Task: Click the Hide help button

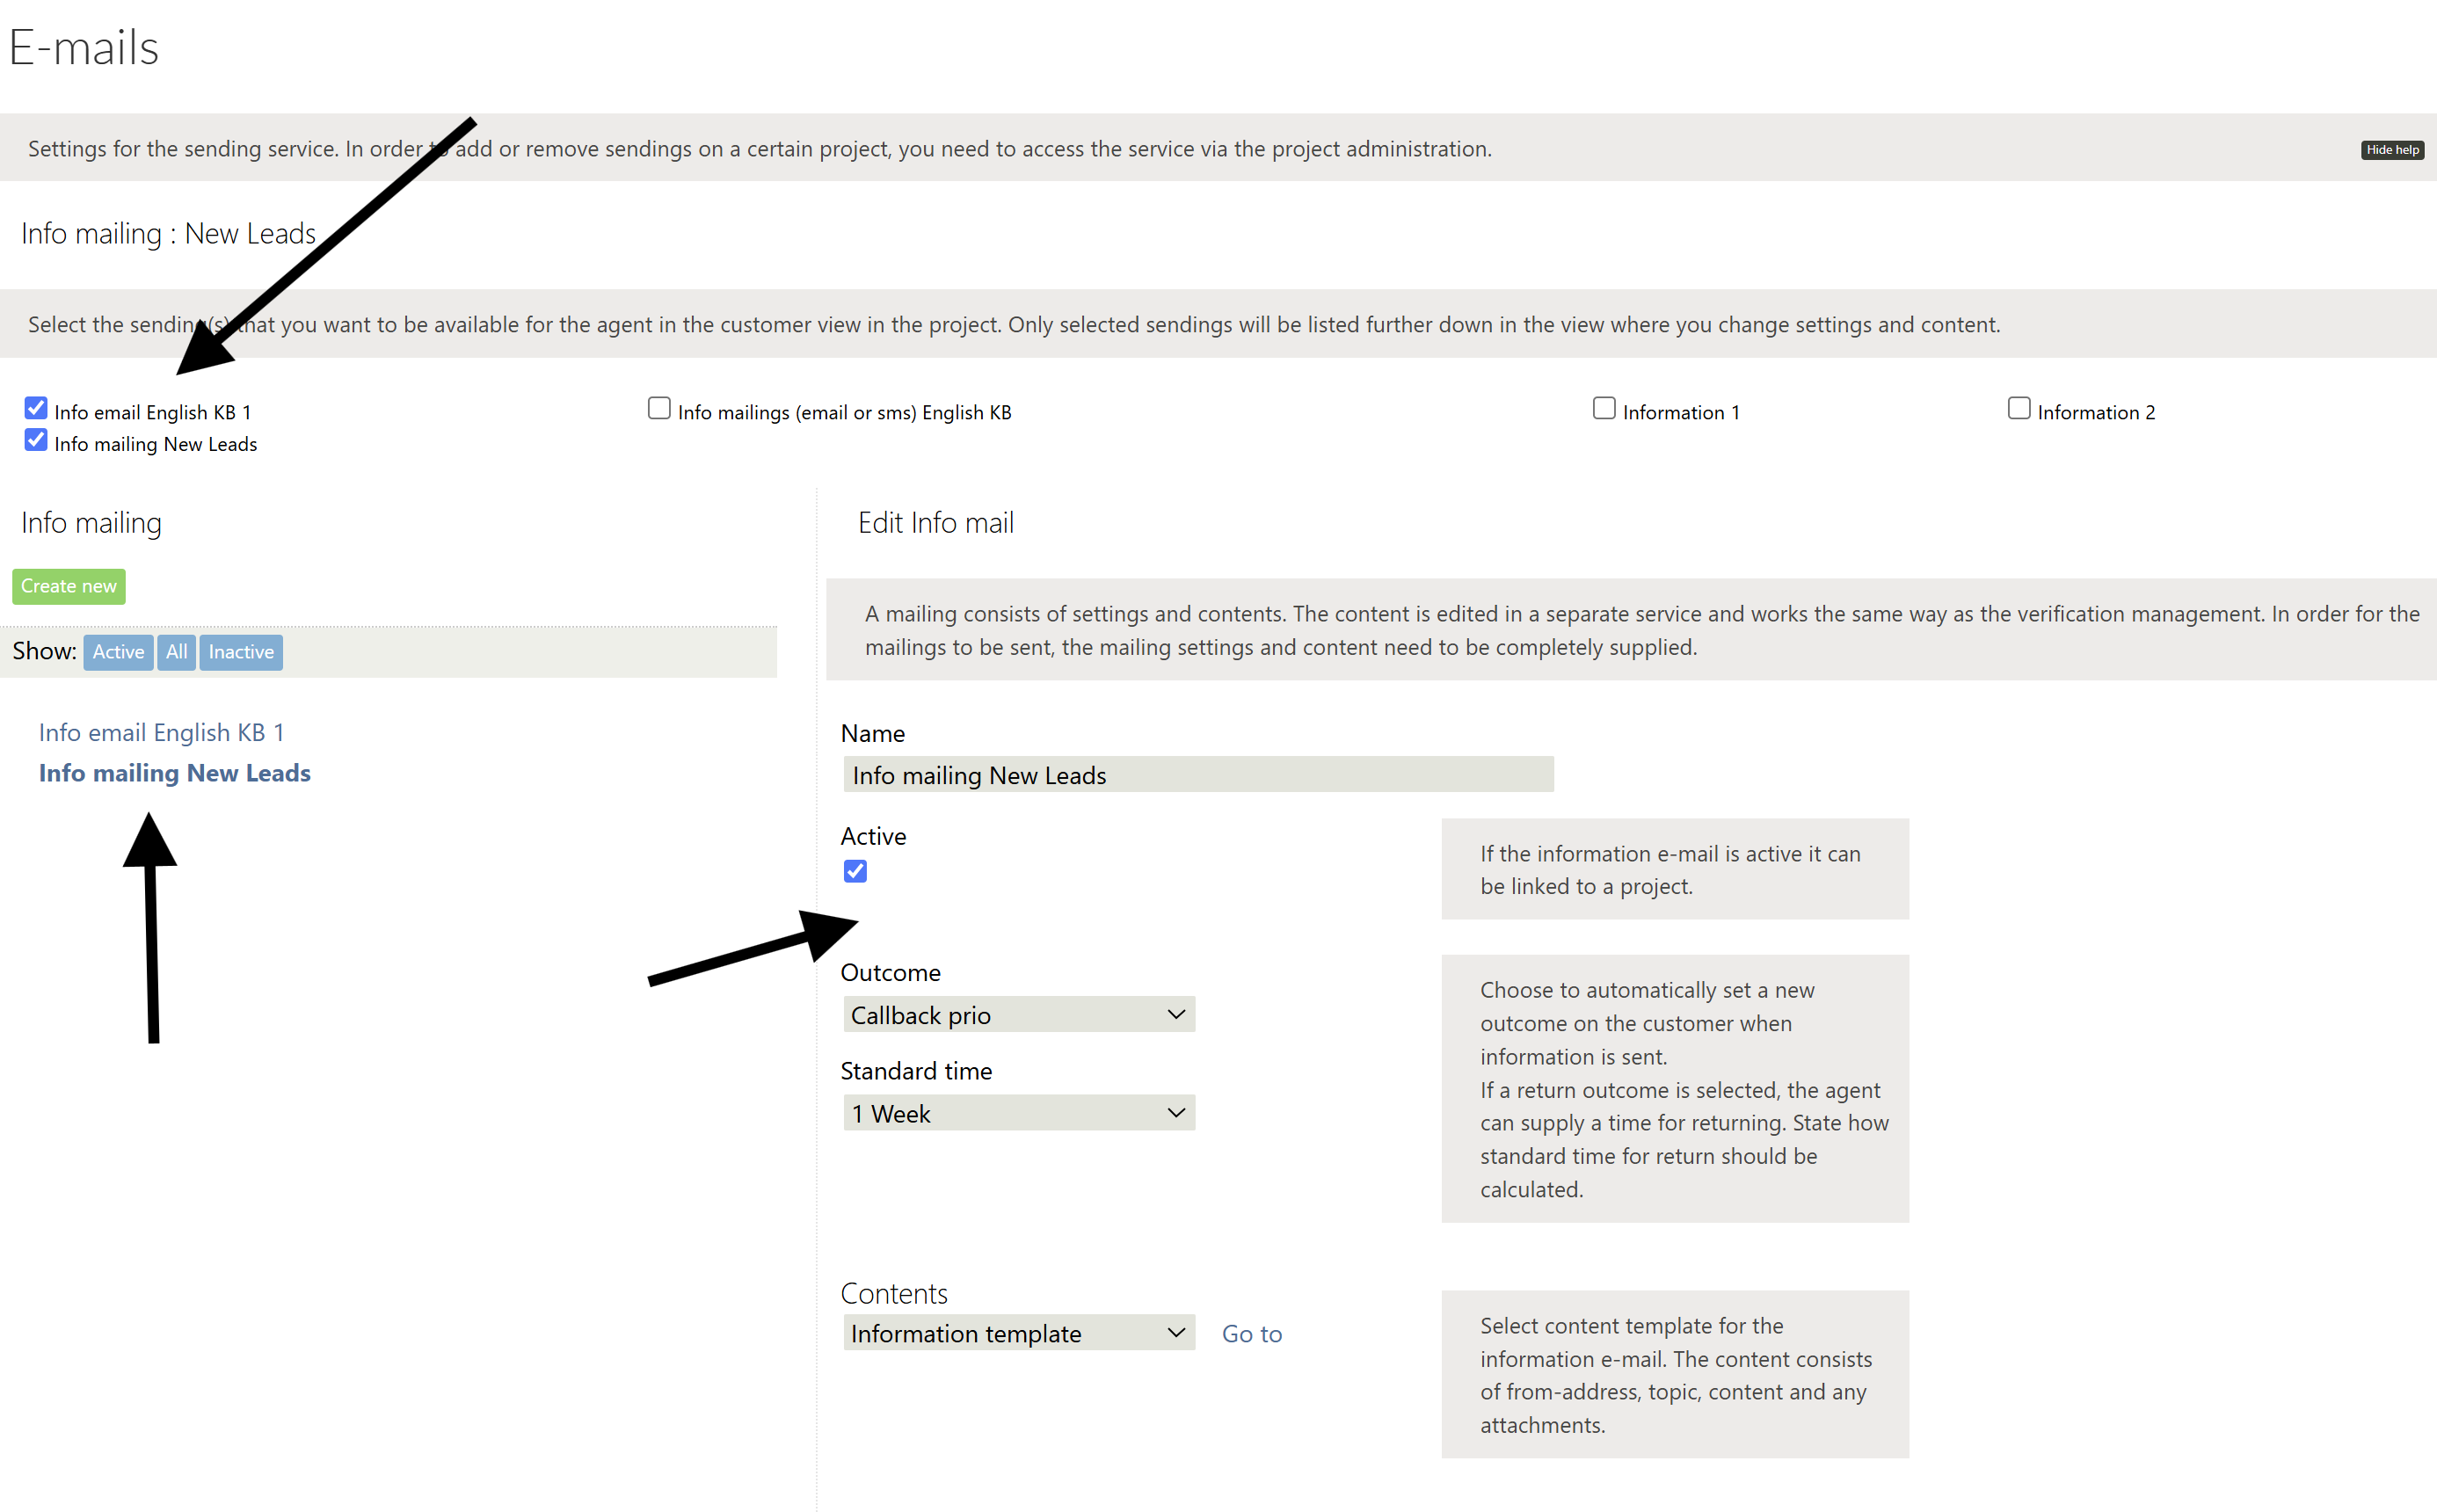Action: tap(2391, 150)
